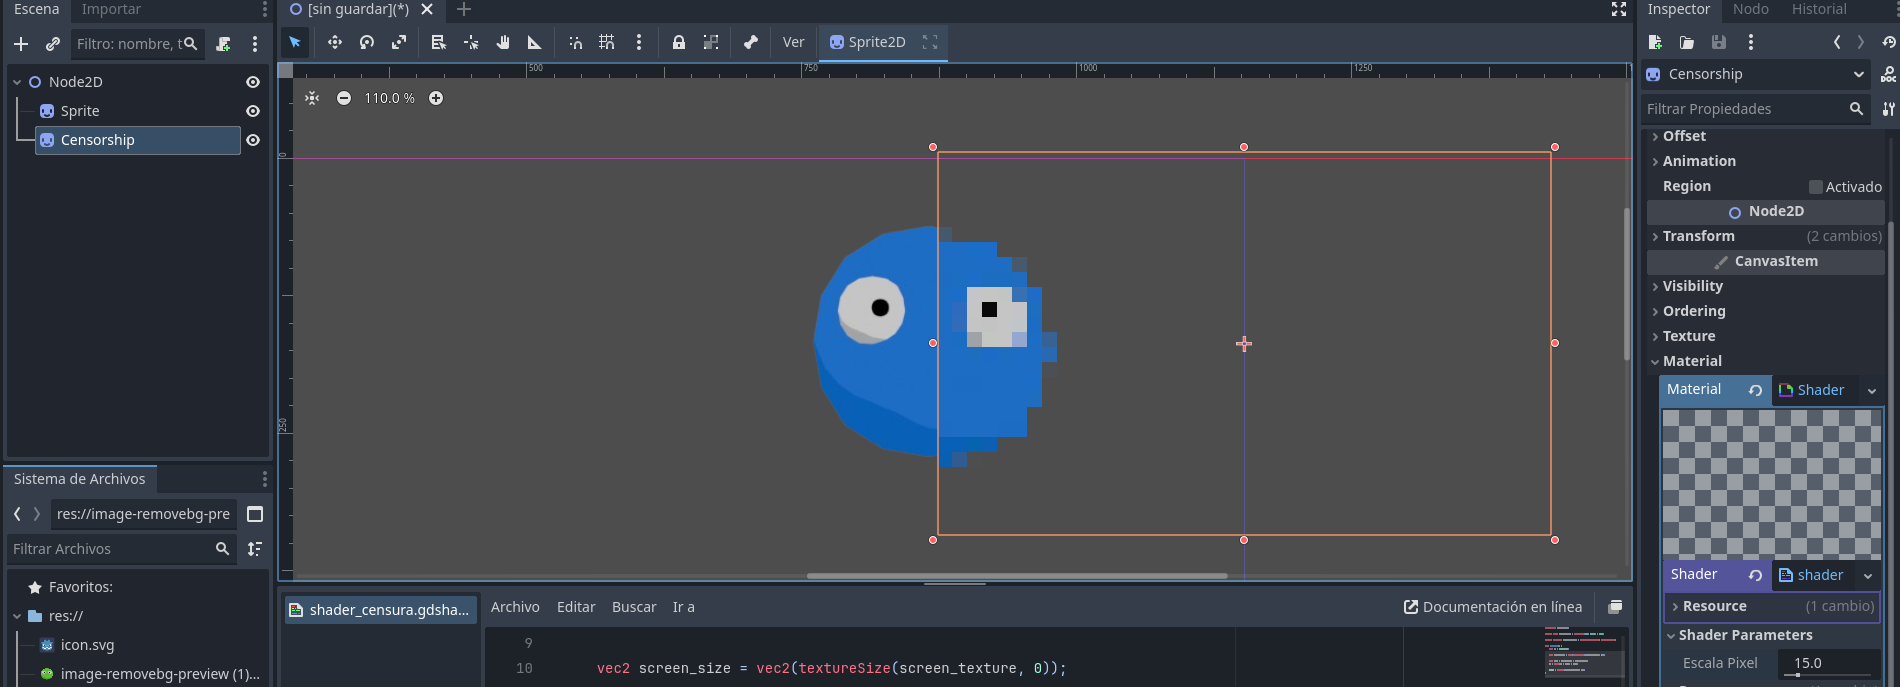Hide the Censorship node visibility eye
Image resolution: width=1900 pixels, height=687 pixels.
(253, 140)
